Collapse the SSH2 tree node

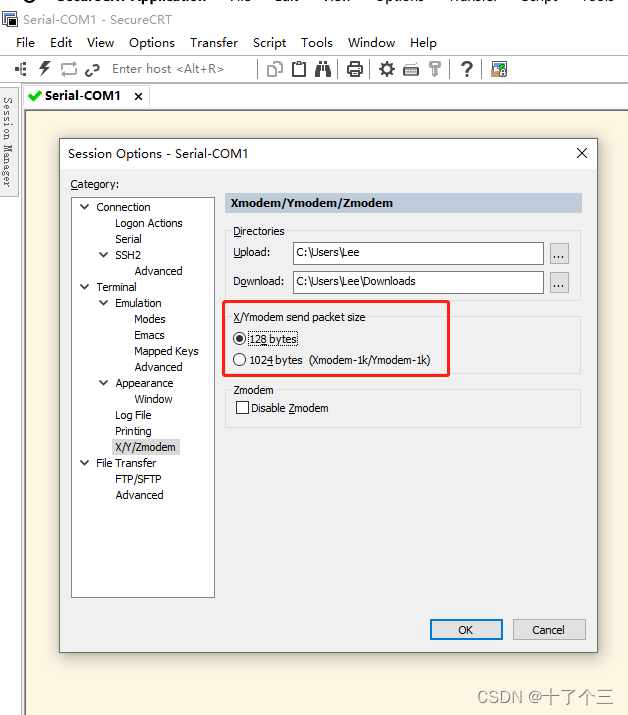click(104, 255)
